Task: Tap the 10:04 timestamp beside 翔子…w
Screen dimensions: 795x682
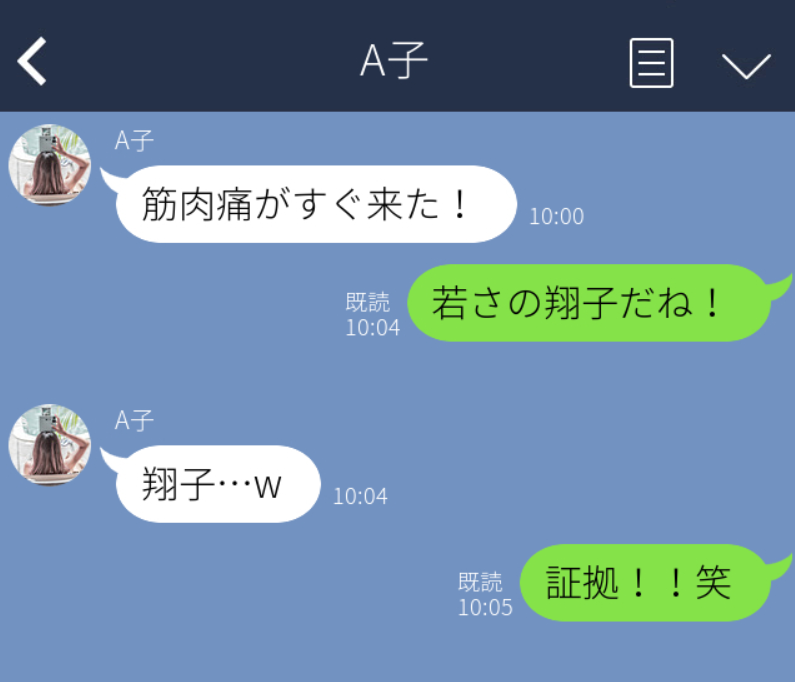Action: [360, 496]
